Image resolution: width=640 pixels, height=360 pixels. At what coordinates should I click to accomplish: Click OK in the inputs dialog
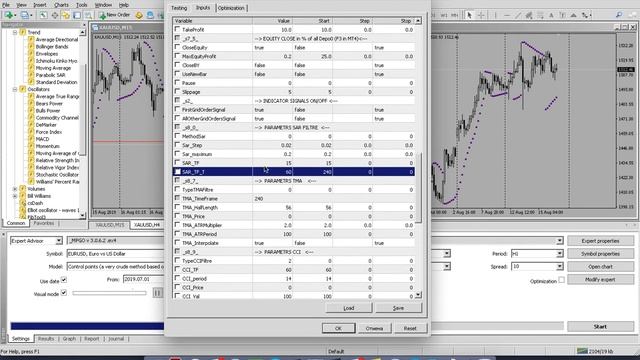pyautogui.click(x=338, y=328)
